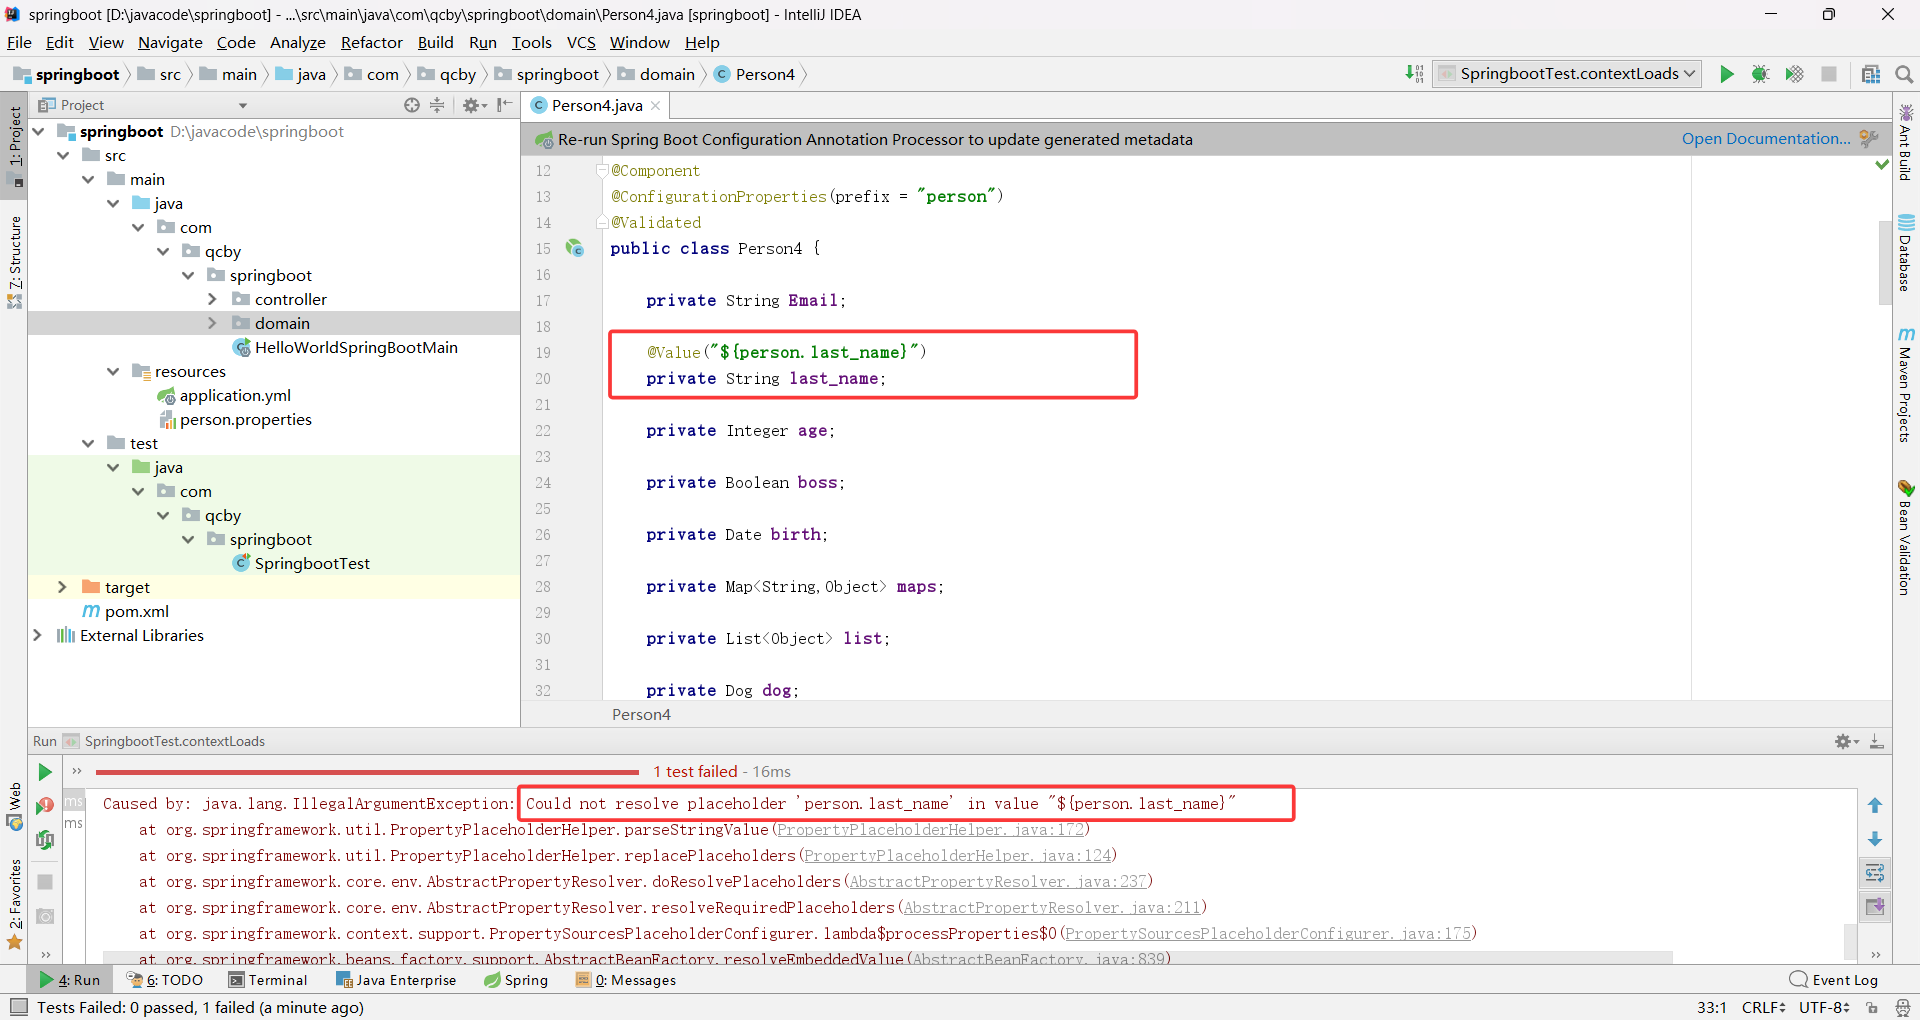
Task: Open the run configuration dropdown
Action: [x=1568, y=74]
